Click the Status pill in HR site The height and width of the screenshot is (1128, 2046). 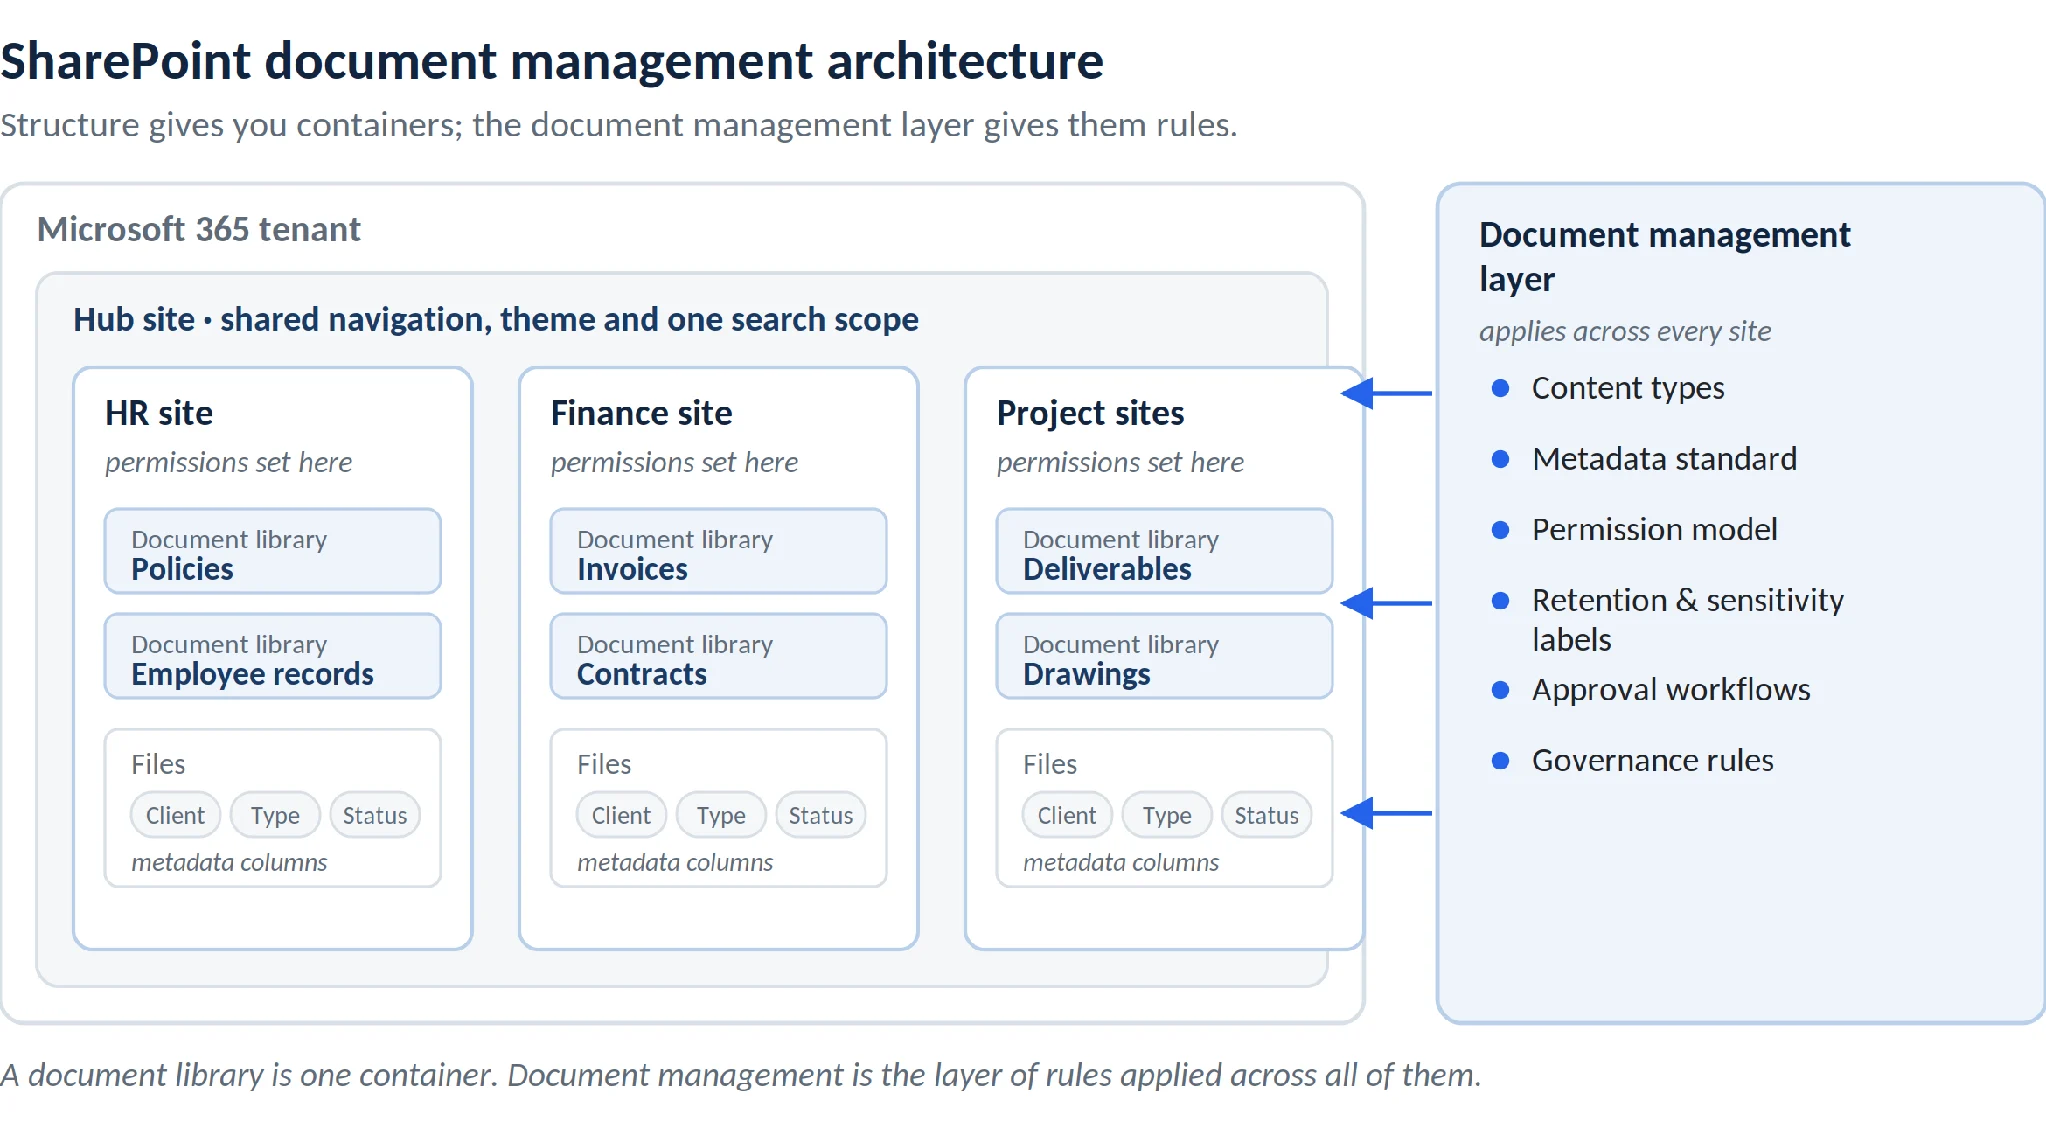click(x=375, y=815)
